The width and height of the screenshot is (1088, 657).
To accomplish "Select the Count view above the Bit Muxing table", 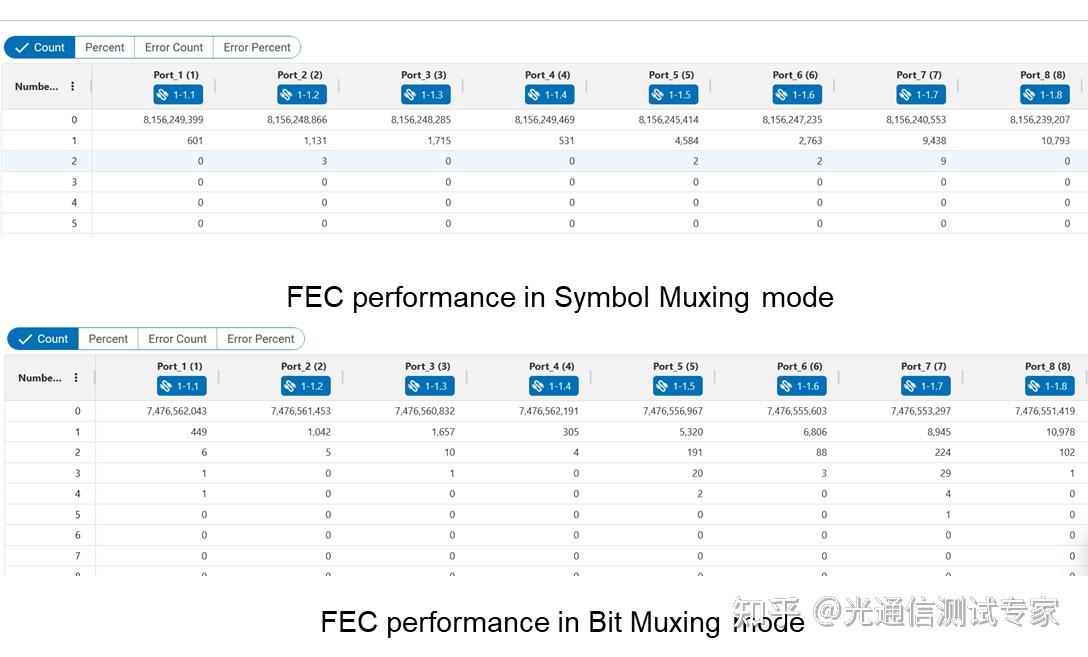I will [x=43, y=339].
